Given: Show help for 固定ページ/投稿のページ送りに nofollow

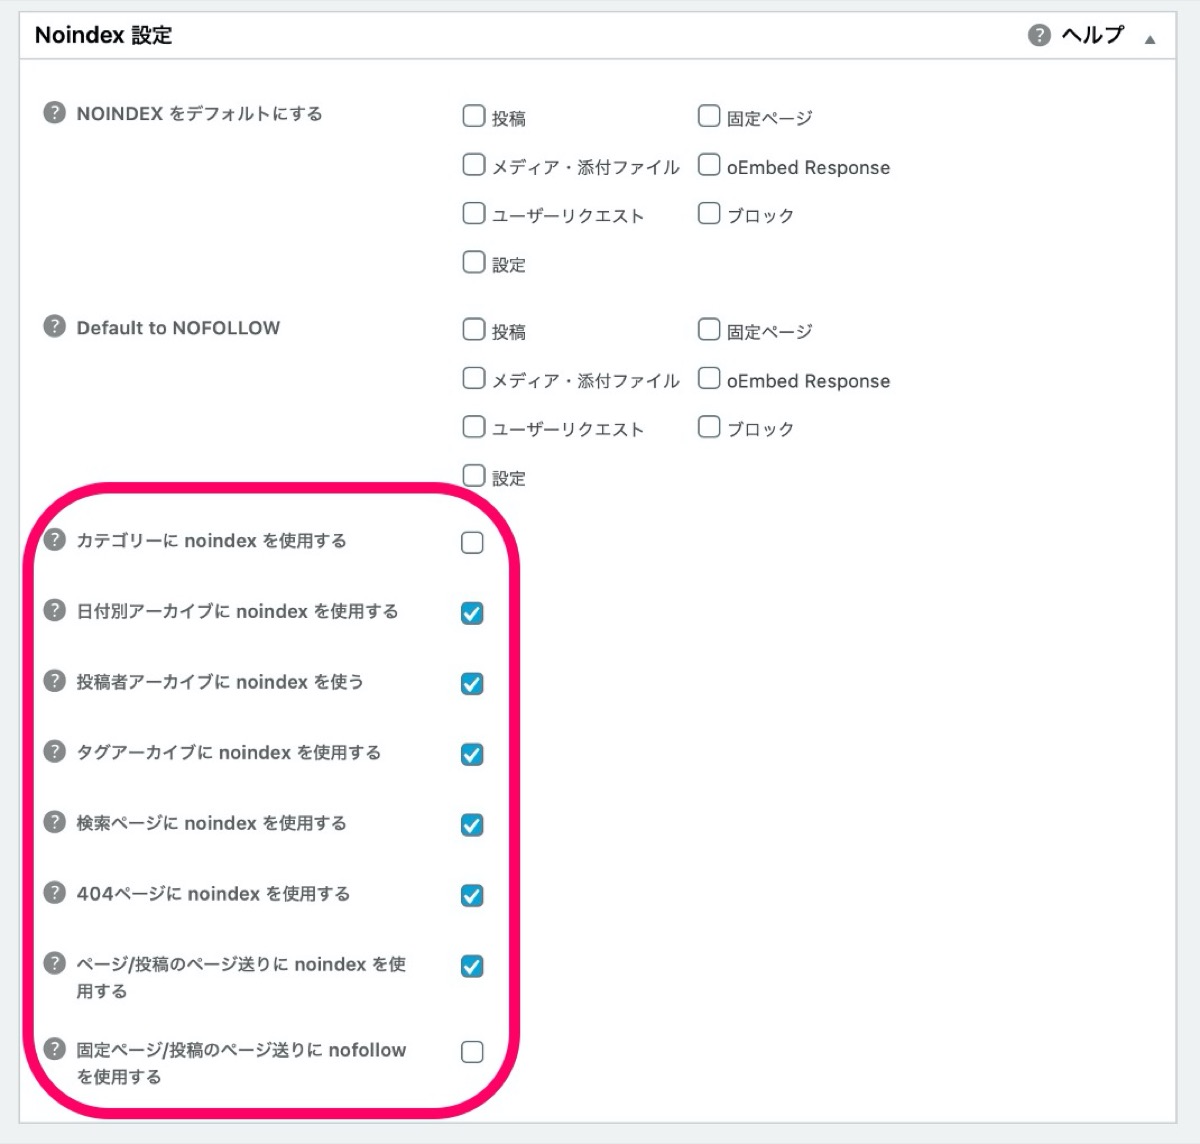Looking at the screenshot, I should tap(54, 1049).
